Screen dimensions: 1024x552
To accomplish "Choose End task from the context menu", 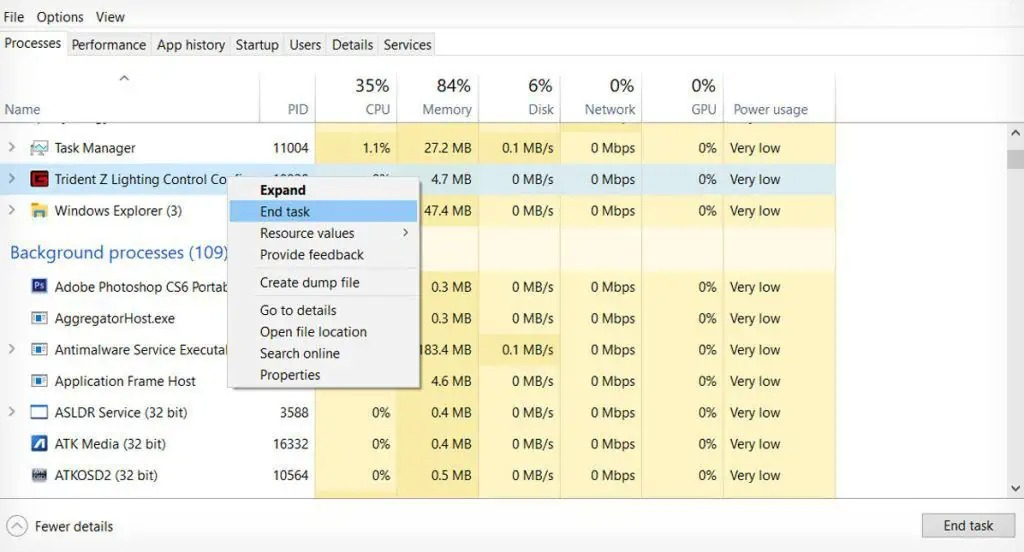I will pyautogui.click(x=285, y=211).
